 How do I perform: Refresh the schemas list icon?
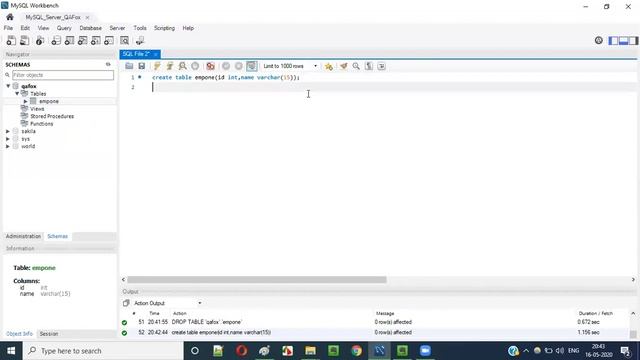coord(108,64)
